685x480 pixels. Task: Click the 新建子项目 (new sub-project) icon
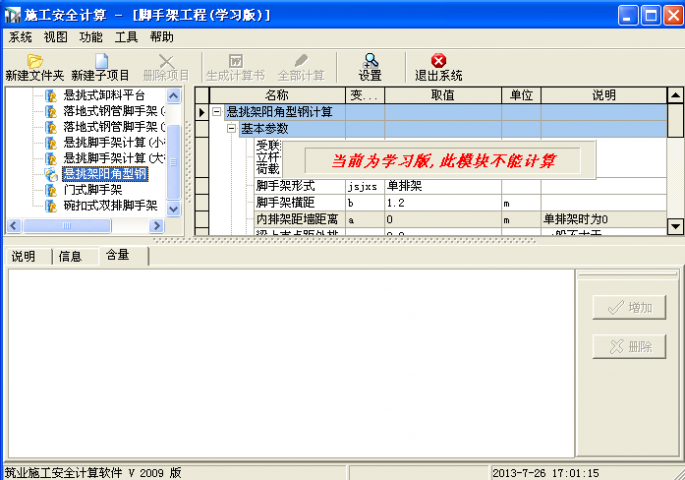[100, 62]
